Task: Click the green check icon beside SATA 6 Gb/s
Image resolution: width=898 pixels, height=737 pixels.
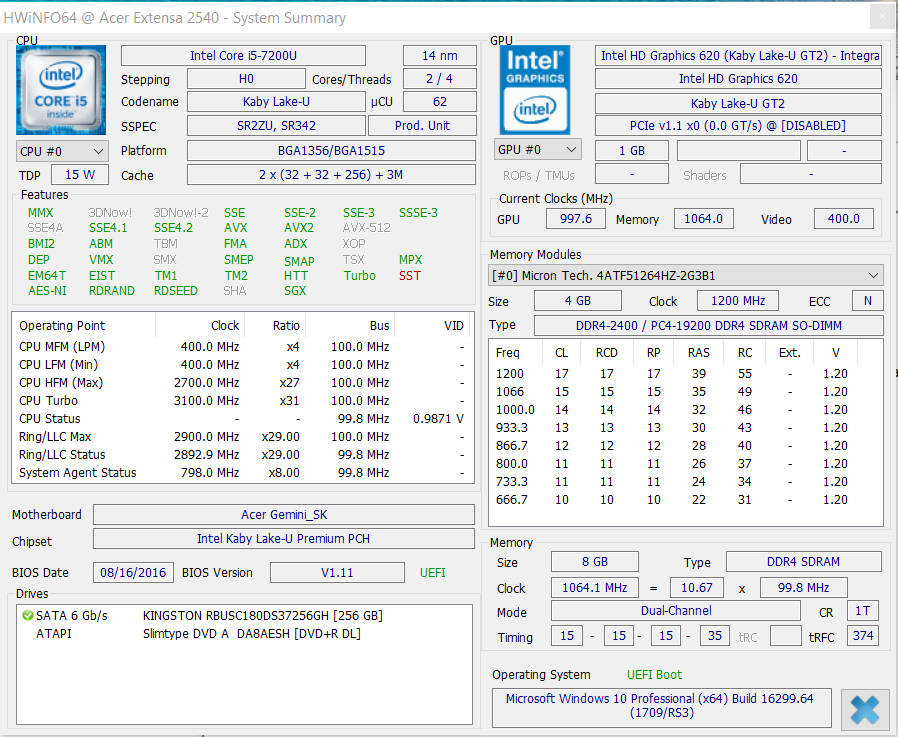Action: [x=27, y=616]
